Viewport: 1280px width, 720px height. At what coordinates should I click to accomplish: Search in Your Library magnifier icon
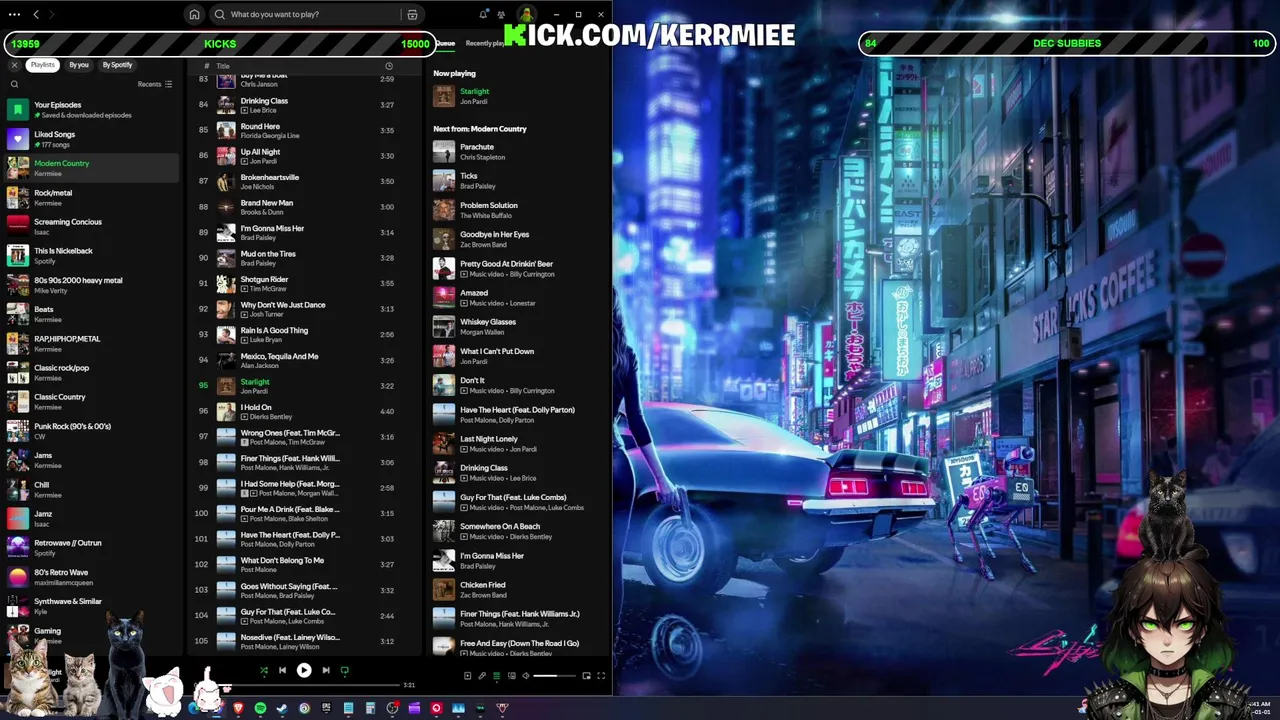click(14, 84)
